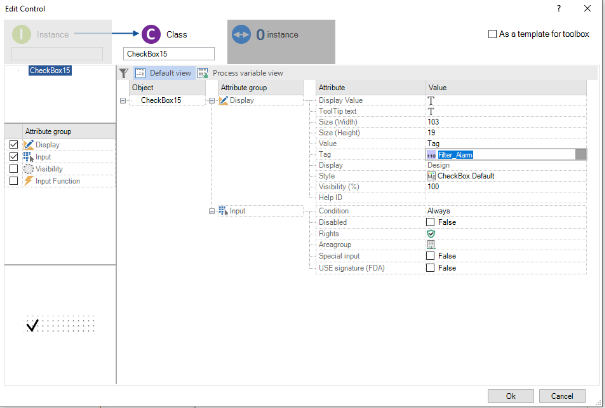
Task: Click the Display attribute's Design value
Action: click(x=438, y=165)
